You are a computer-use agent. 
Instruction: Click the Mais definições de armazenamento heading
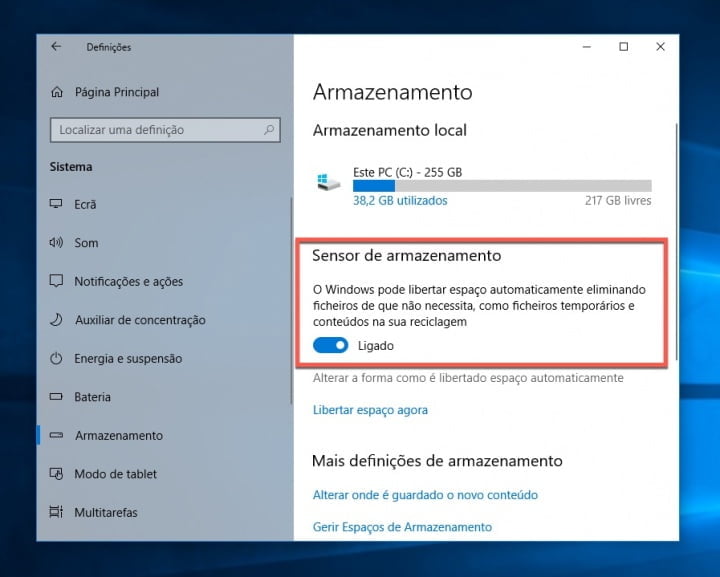(x=437, y=460)
